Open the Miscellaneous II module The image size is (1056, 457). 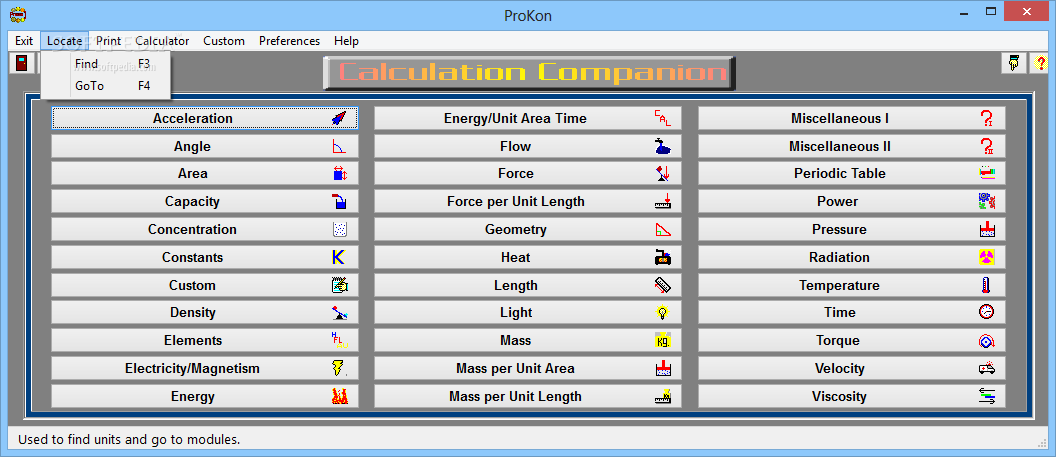(852, 146)
